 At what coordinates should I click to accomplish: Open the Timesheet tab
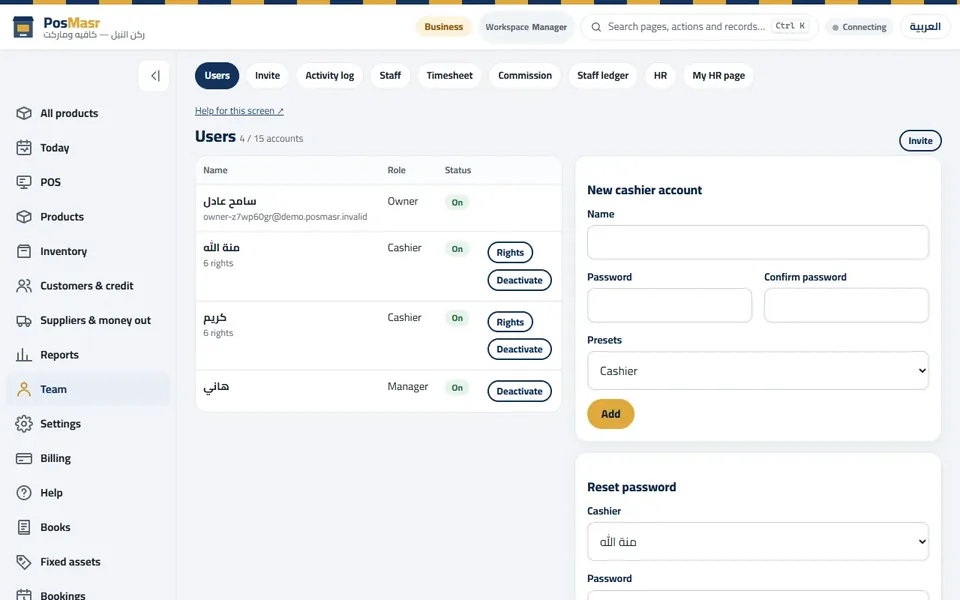tap(449, 75)
